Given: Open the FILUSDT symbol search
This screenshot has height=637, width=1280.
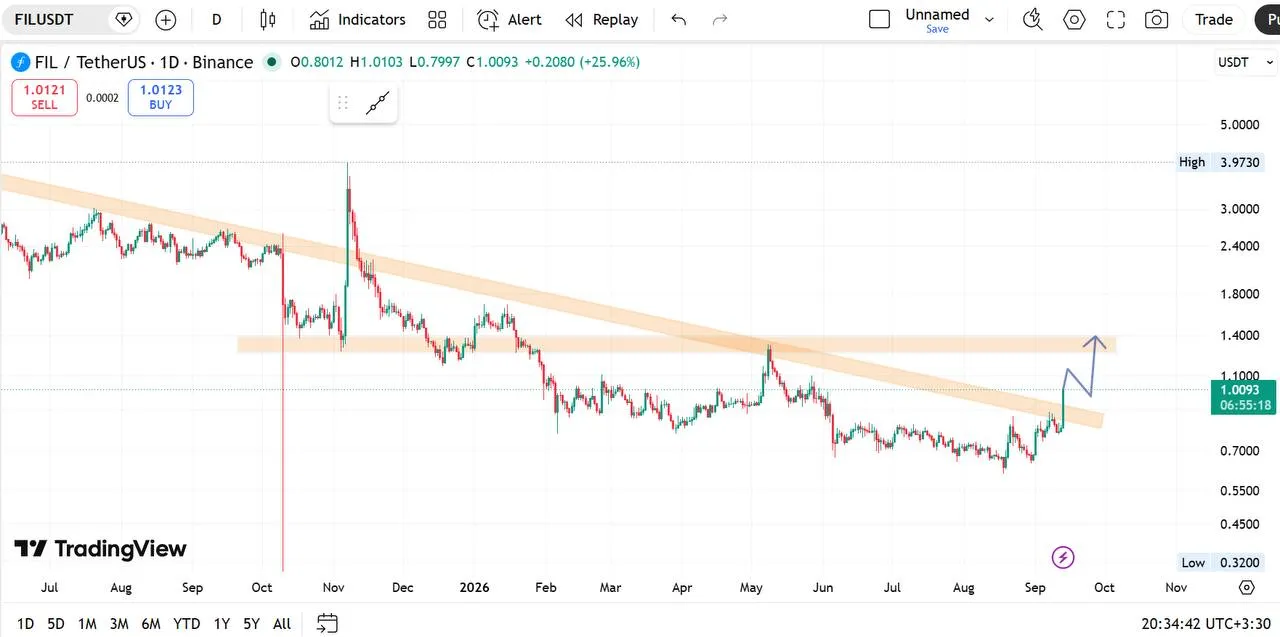Looking at the screenshot, I should point(71,20).
